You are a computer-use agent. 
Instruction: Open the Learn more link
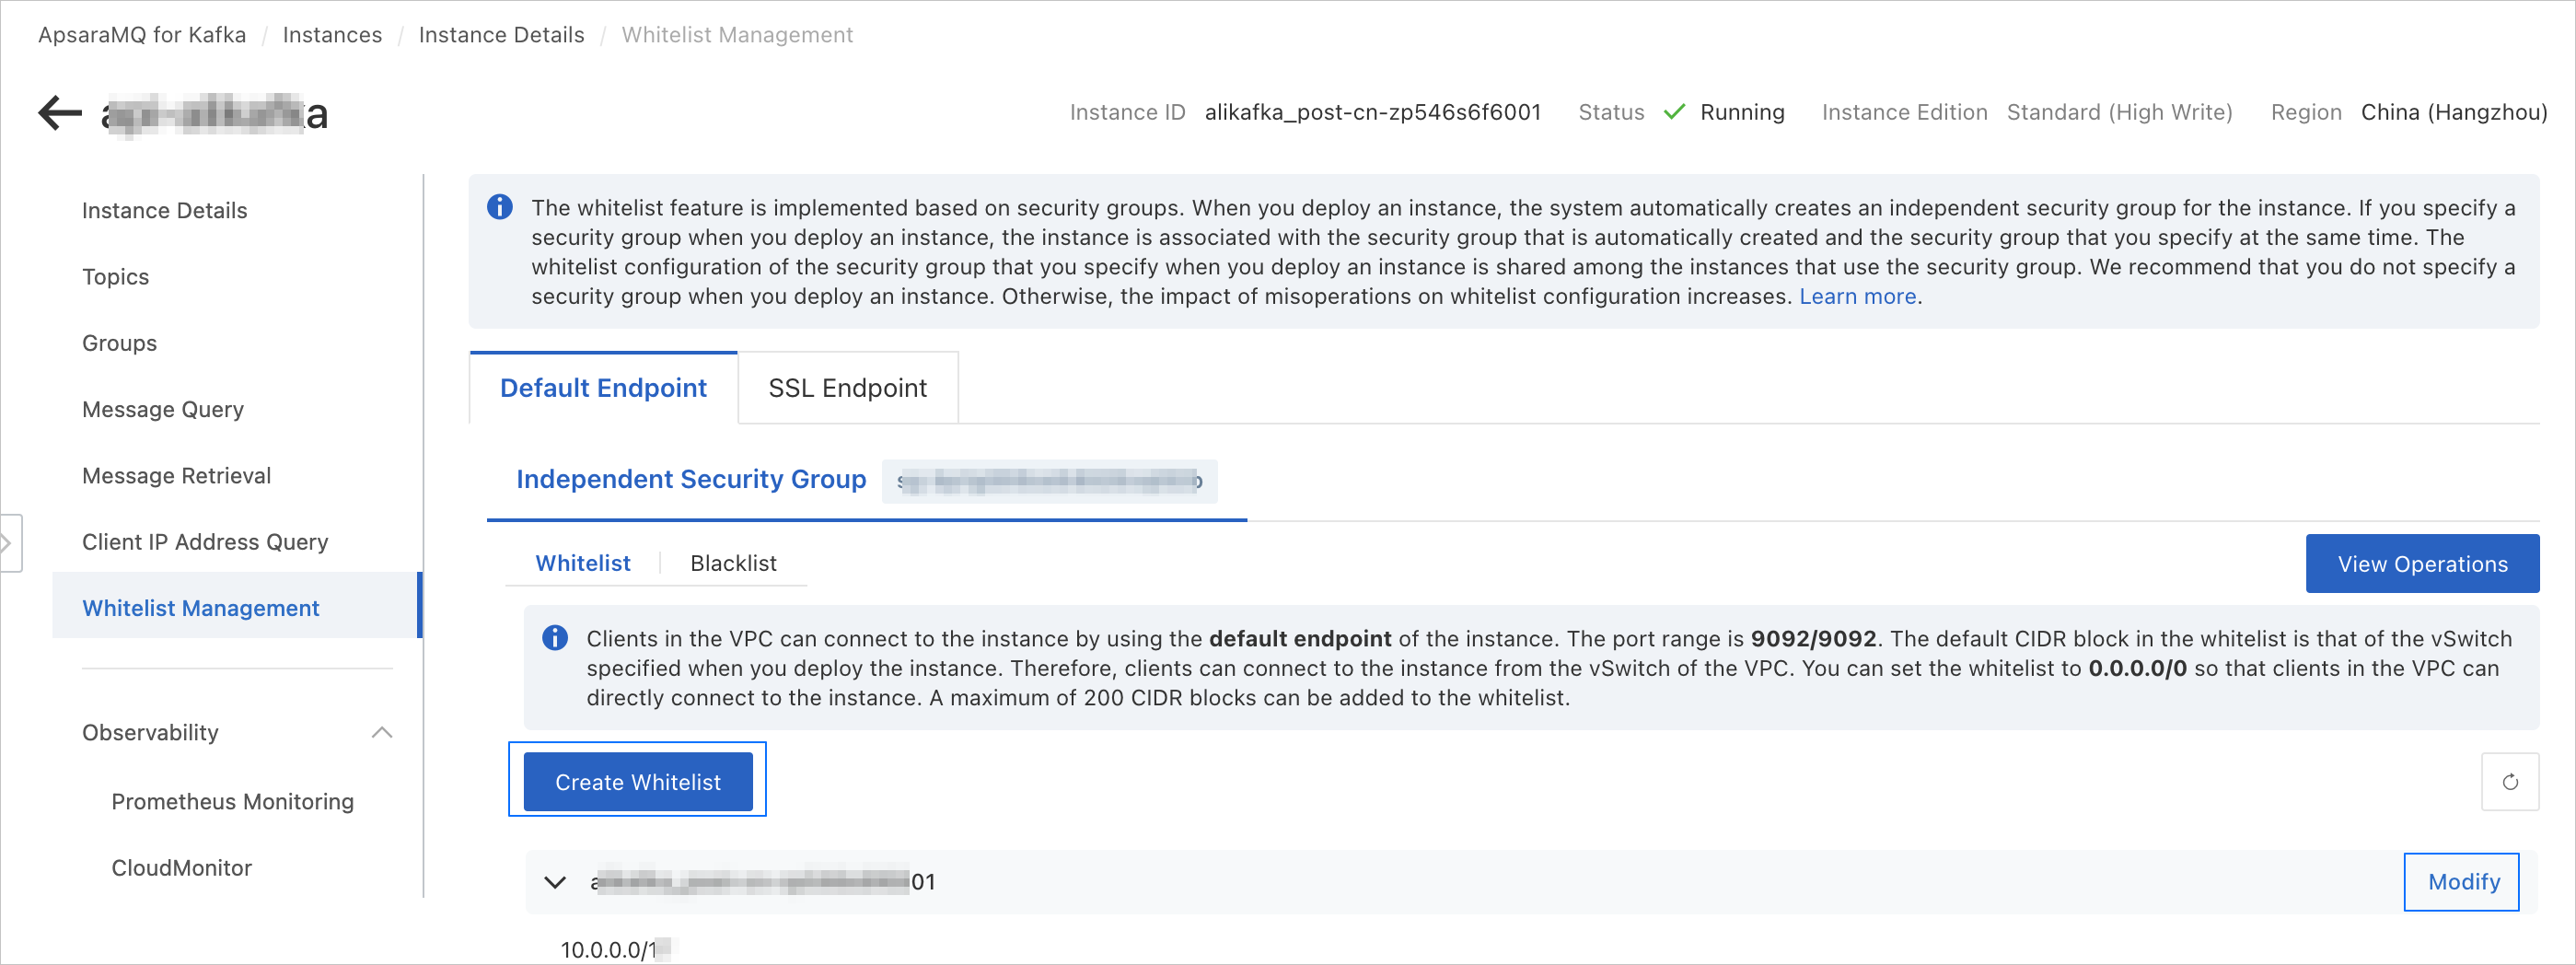(1857, 296)
